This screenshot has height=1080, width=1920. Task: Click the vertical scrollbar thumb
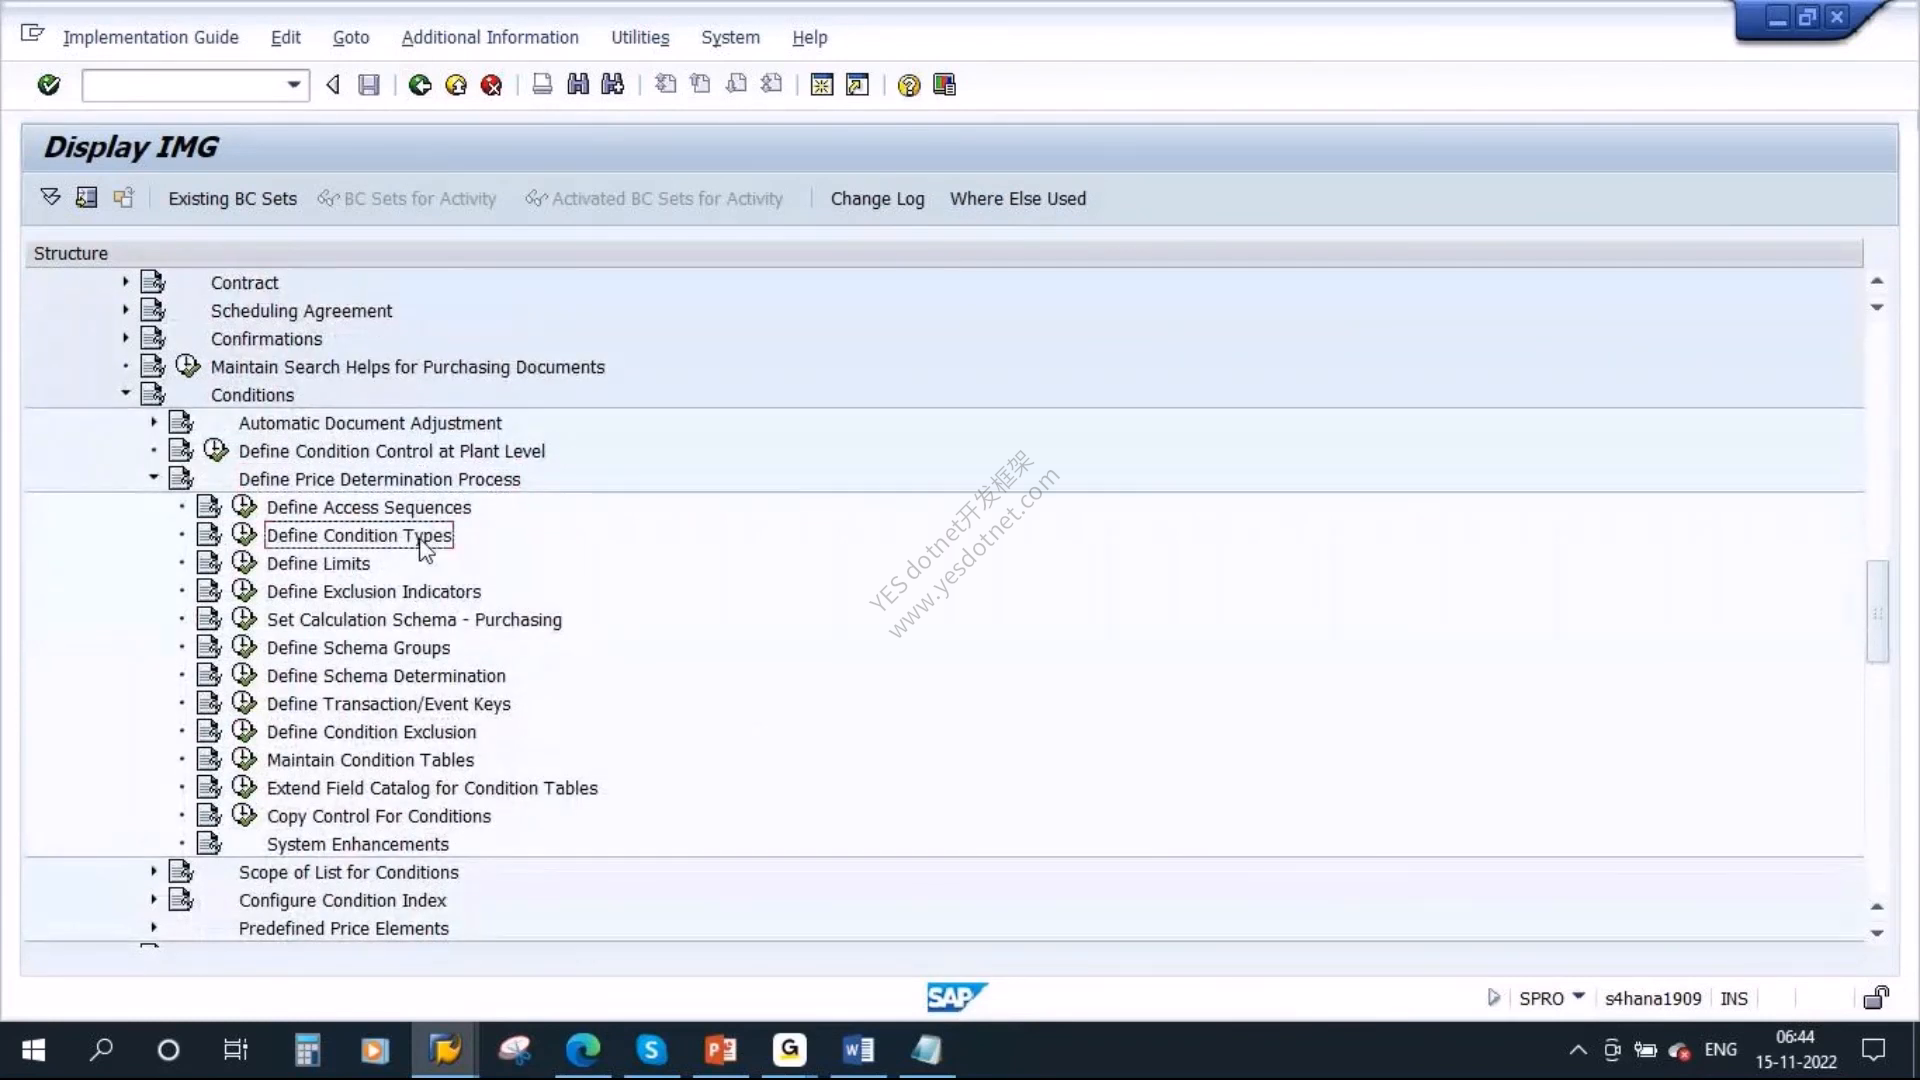click(x=1877, y=611)
